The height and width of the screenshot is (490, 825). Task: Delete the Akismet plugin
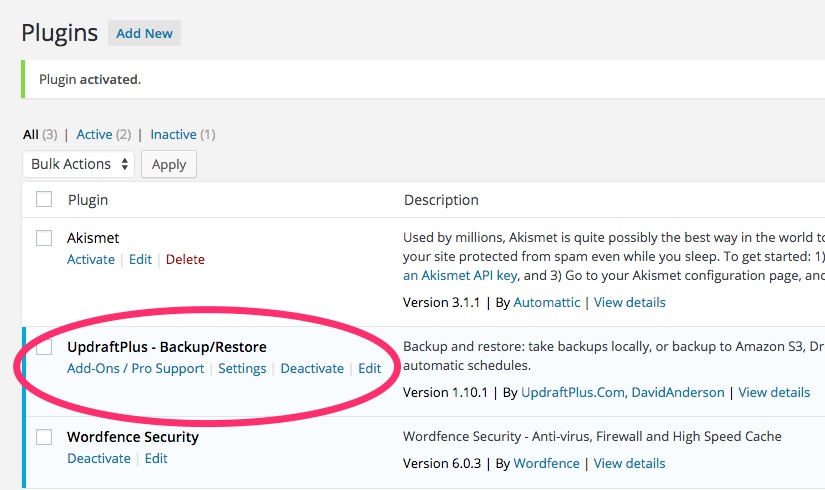(x=185, y=259)
